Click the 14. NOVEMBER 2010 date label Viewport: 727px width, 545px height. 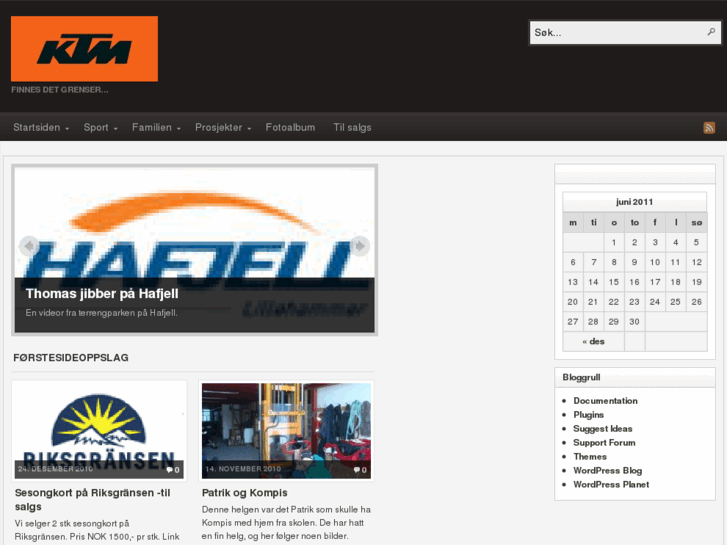pyautogui.click(x=243, y=469)
